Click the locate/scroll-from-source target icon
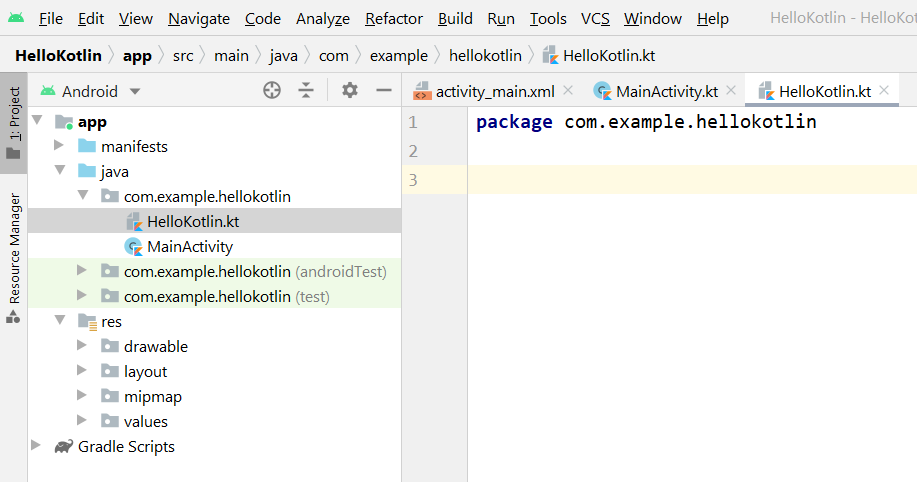Image resolution: width=917 pixels, height=482 pixels. (x=272, y=91)
